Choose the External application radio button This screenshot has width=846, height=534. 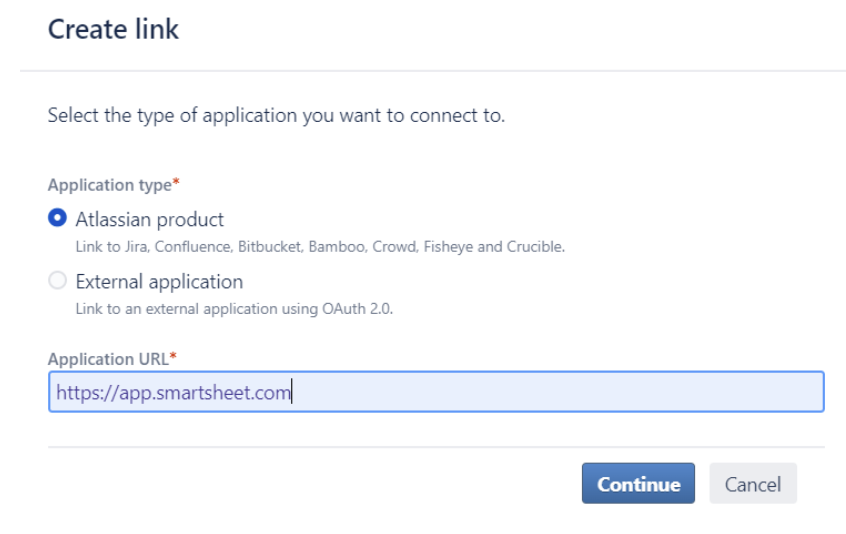click(x=58, y=281)
